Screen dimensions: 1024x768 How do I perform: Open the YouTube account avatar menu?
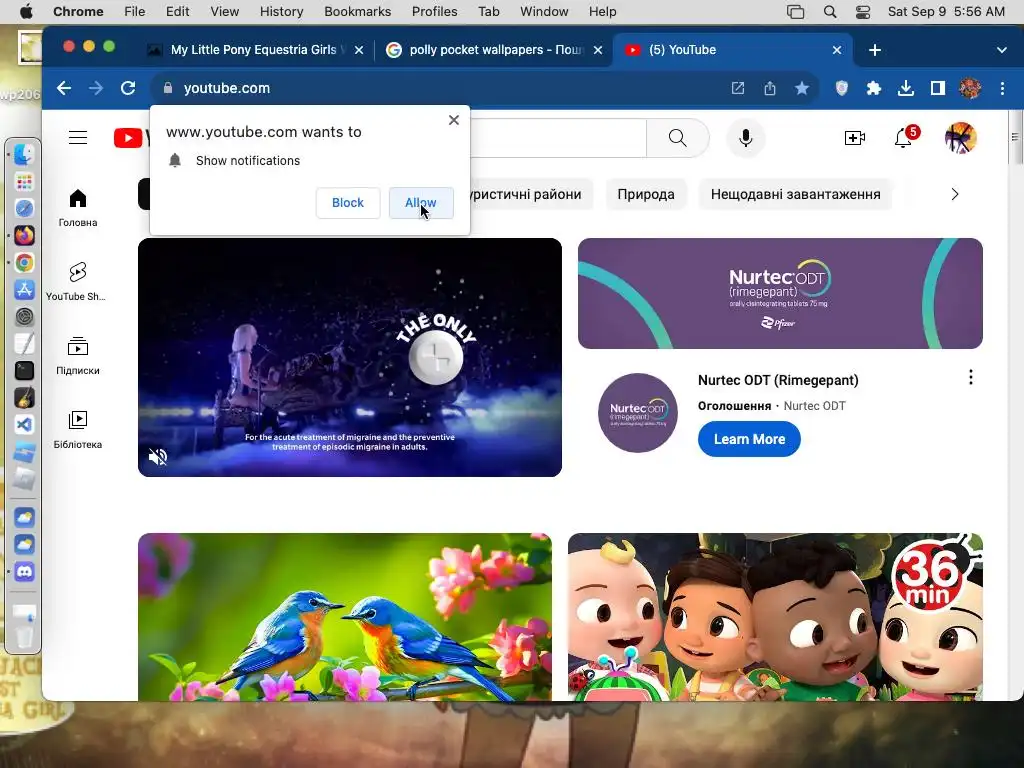960,138
